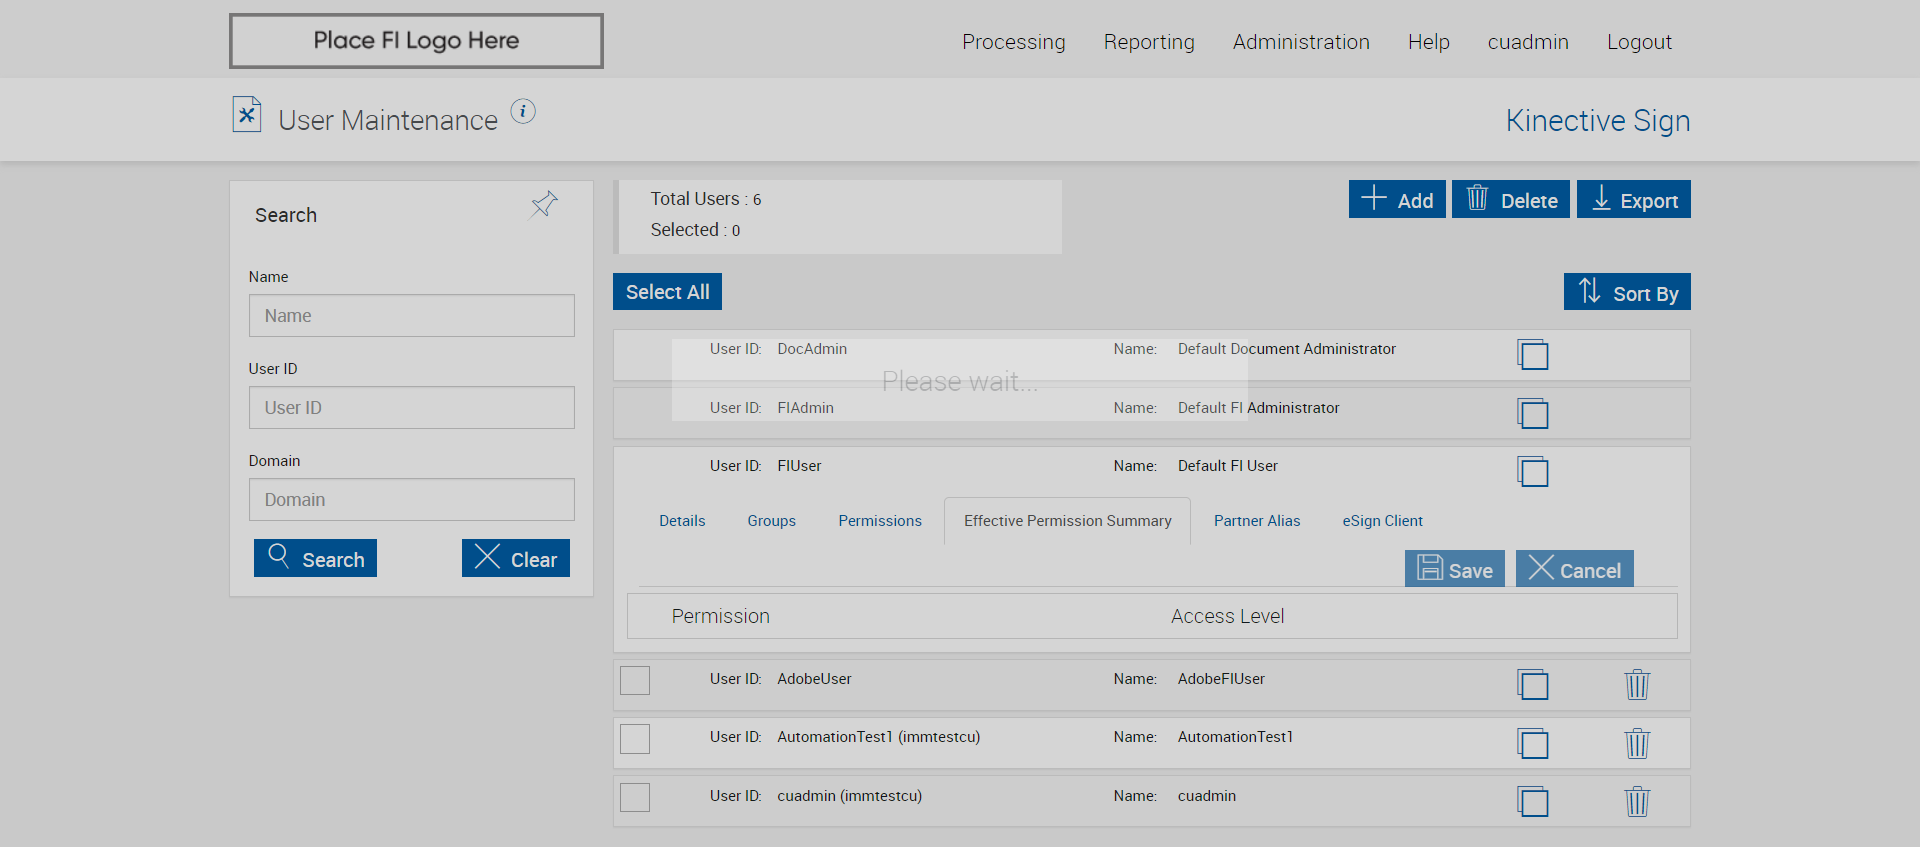Screen dimensions: 1920x847
Task: Click into the User ID search field
Action: point(411,408)
